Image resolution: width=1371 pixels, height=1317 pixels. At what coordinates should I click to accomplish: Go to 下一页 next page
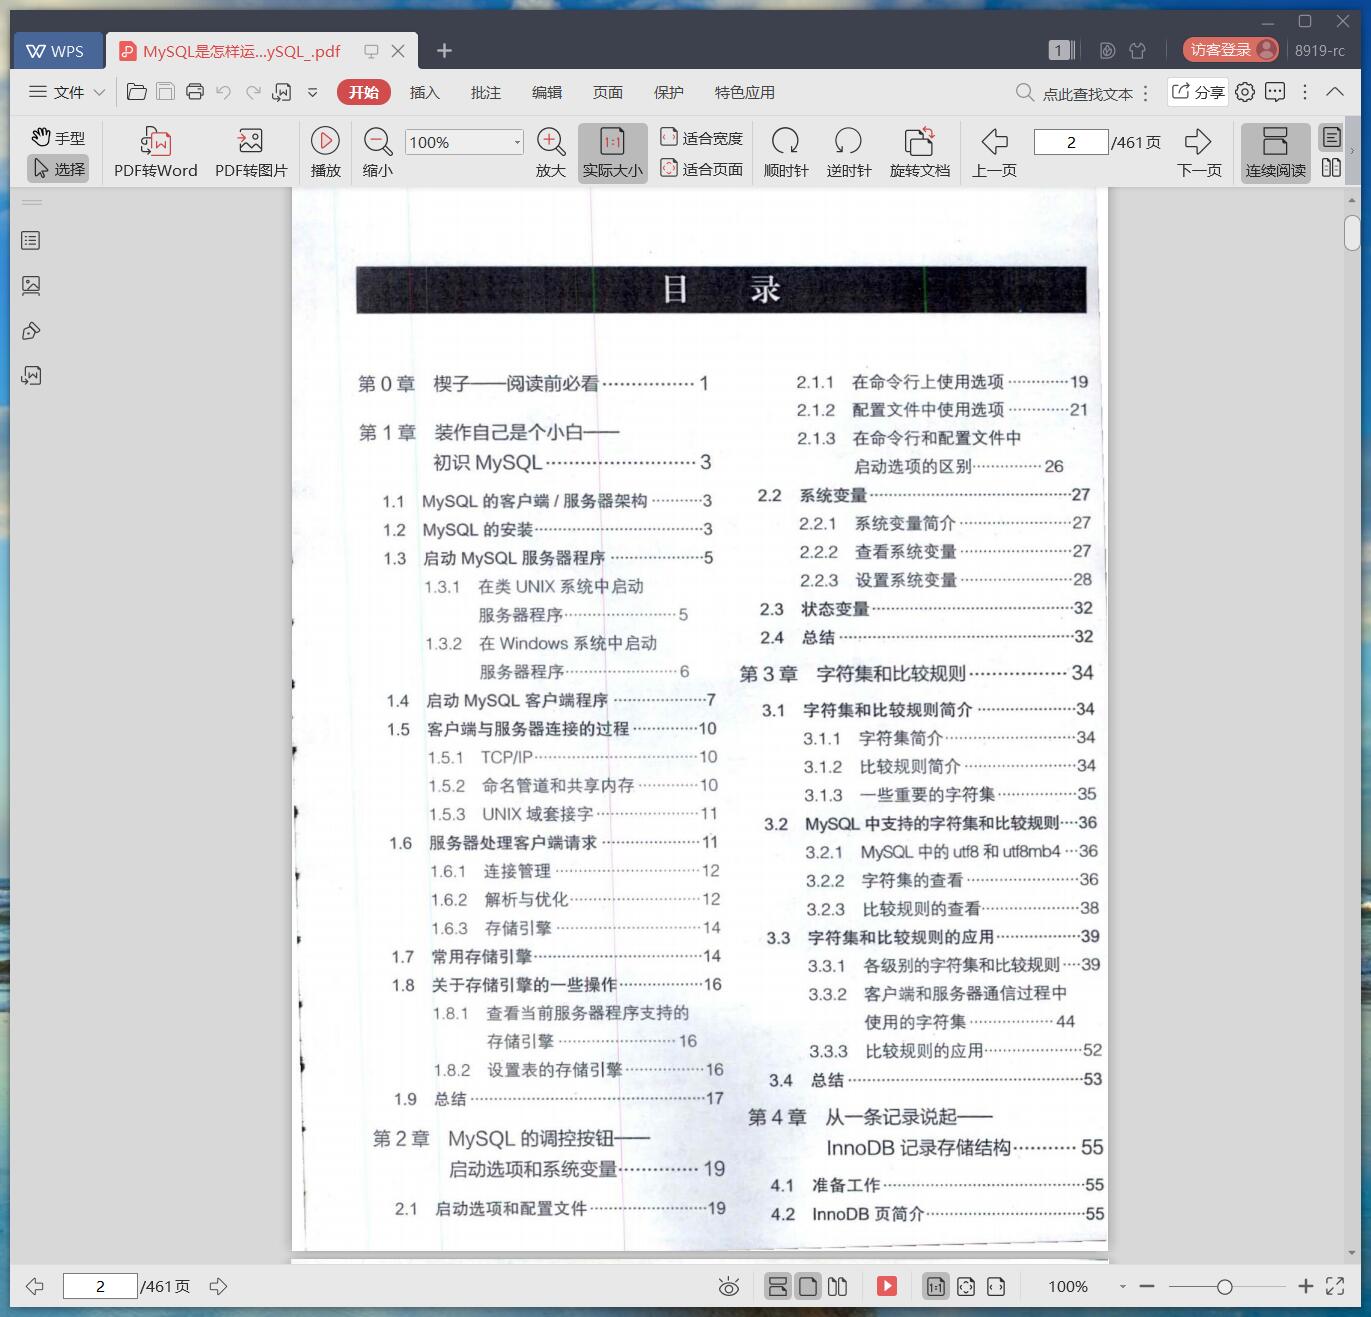(x=1199, y=153)
